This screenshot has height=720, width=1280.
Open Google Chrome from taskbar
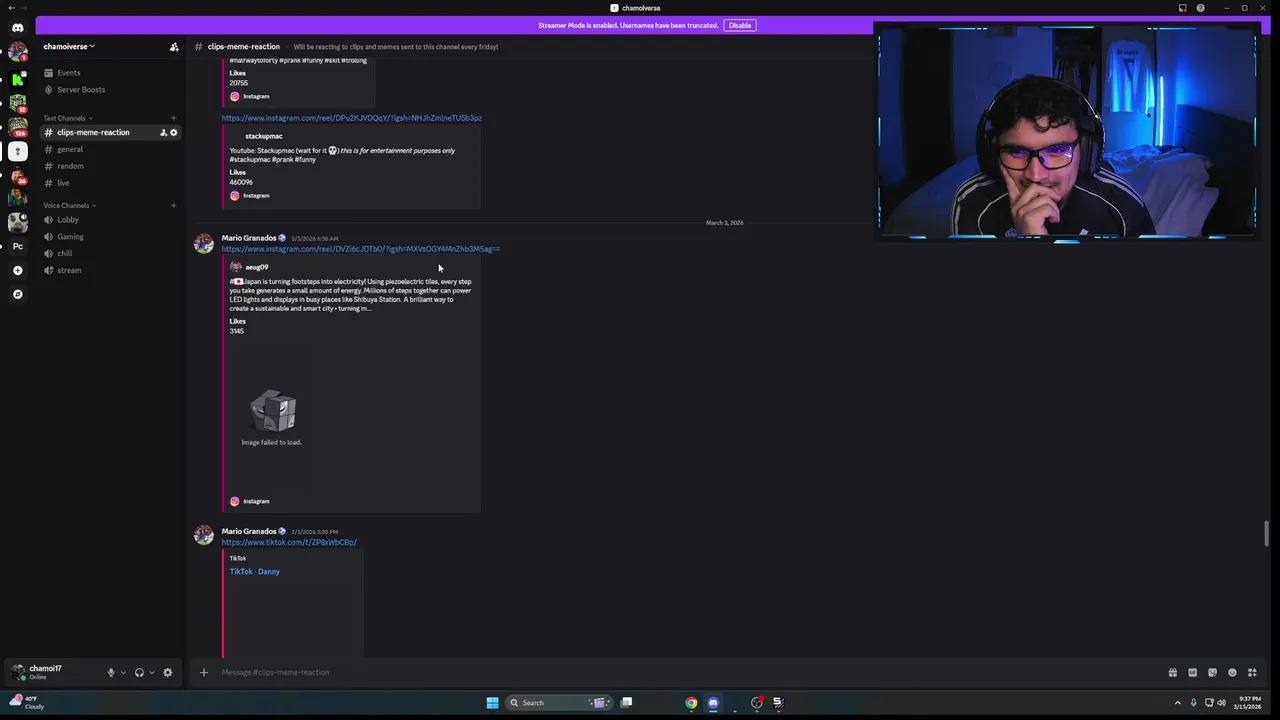click(691, 703)
